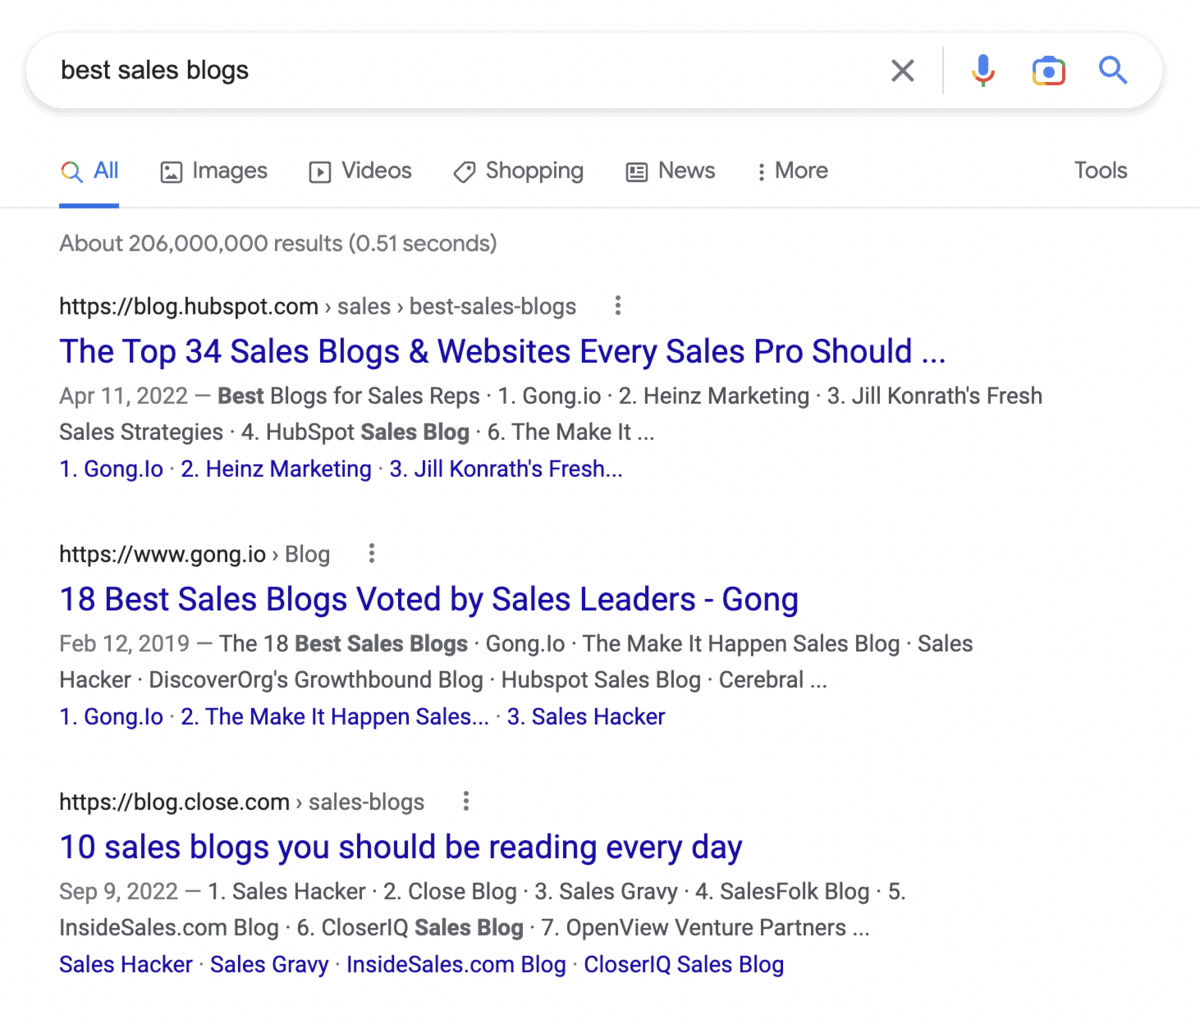The width and height of the screenshot is (1200, 1024).
Task: Follow 3. Jill Konrath's Fresh sitelink
Action: pos(506,469)
